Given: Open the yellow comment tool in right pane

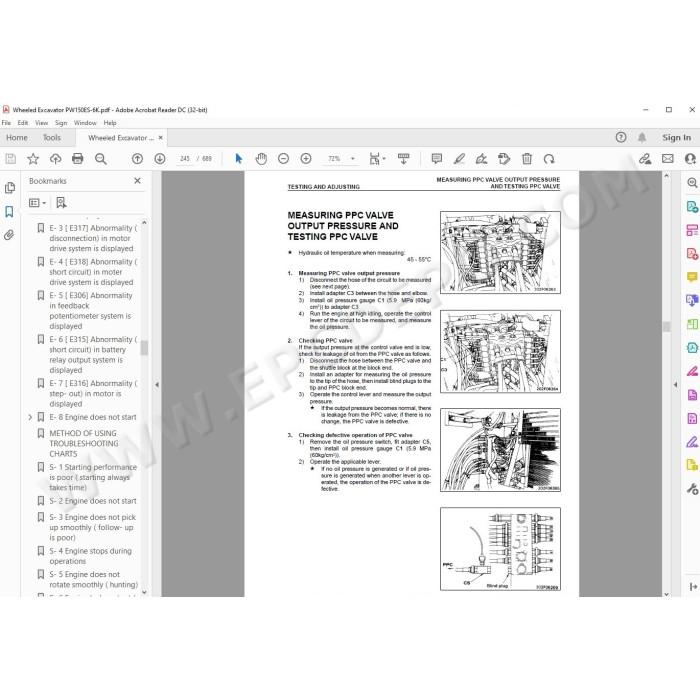Looking at the screenshot, I should [x=692, y=277].
